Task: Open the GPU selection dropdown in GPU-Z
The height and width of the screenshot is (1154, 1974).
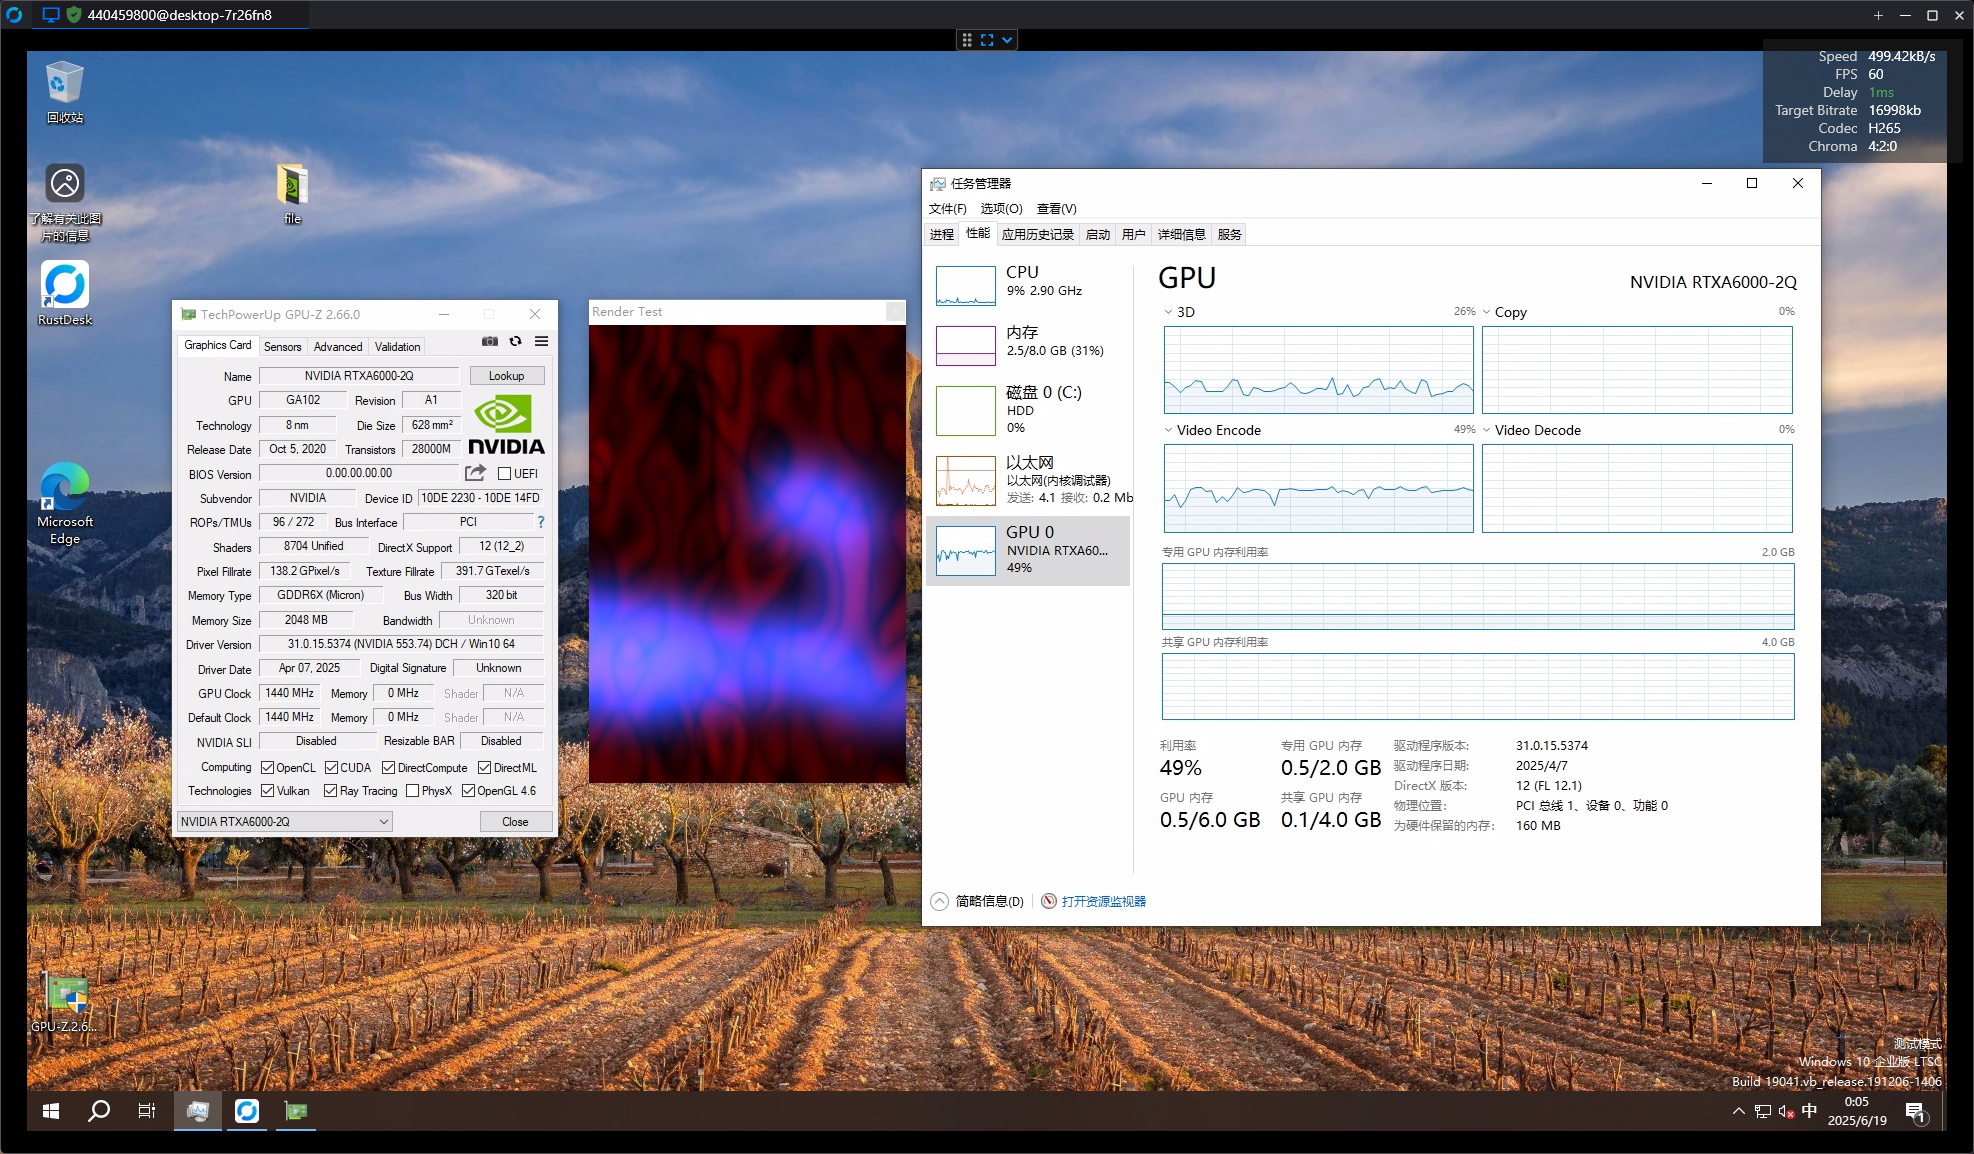Action: click(x=284, y=821)
